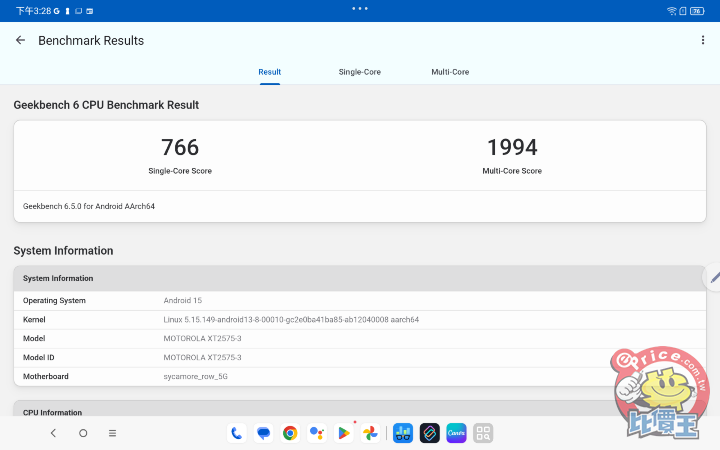Tap the three-dot window handle at the top
Image resolution: width=720 pixels, height=450 pixels.
[360, 8]
